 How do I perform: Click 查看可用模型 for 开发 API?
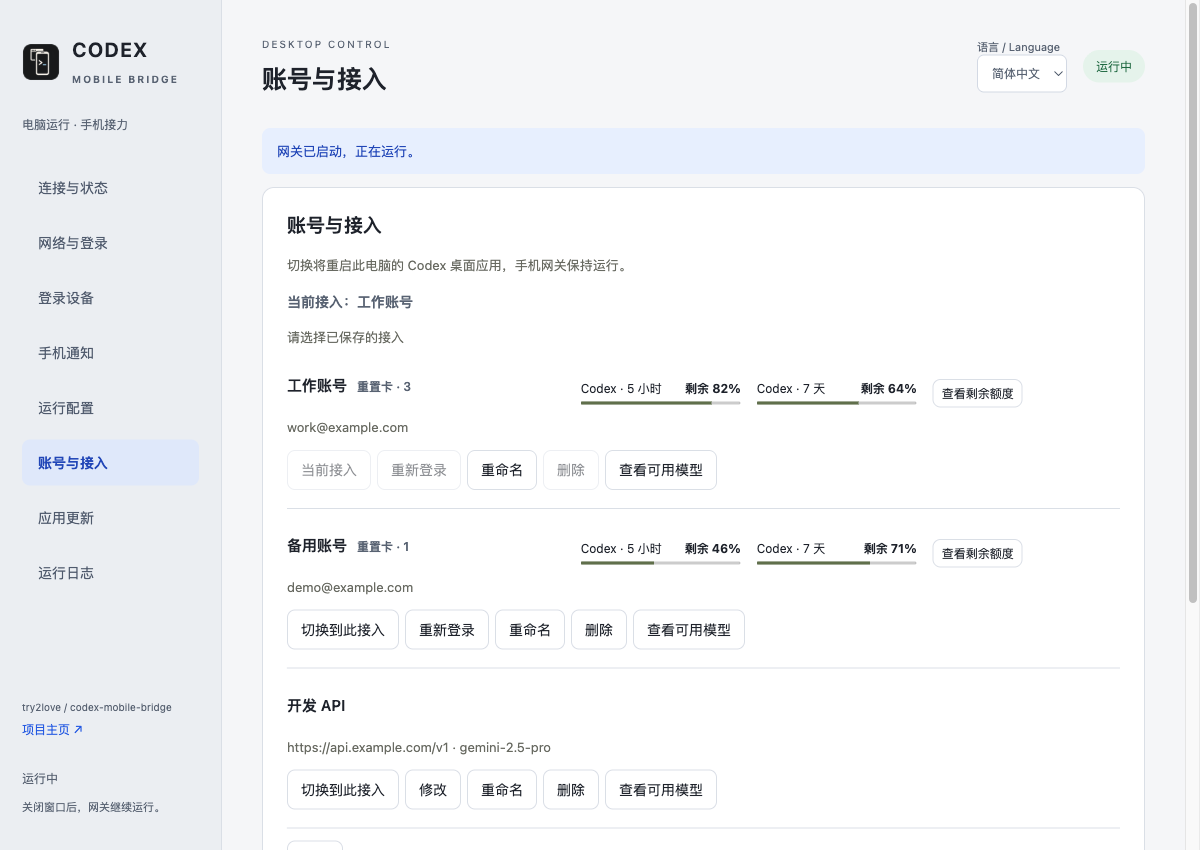pyautogui.click(x=661, y=790)
